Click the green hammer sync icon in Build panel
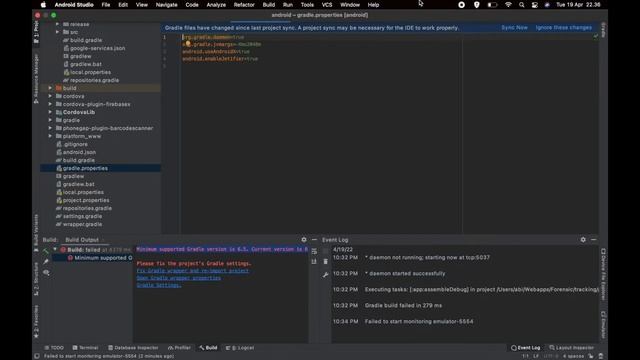The width and height of the screenshot is (640, 360). tap(45, 250)
